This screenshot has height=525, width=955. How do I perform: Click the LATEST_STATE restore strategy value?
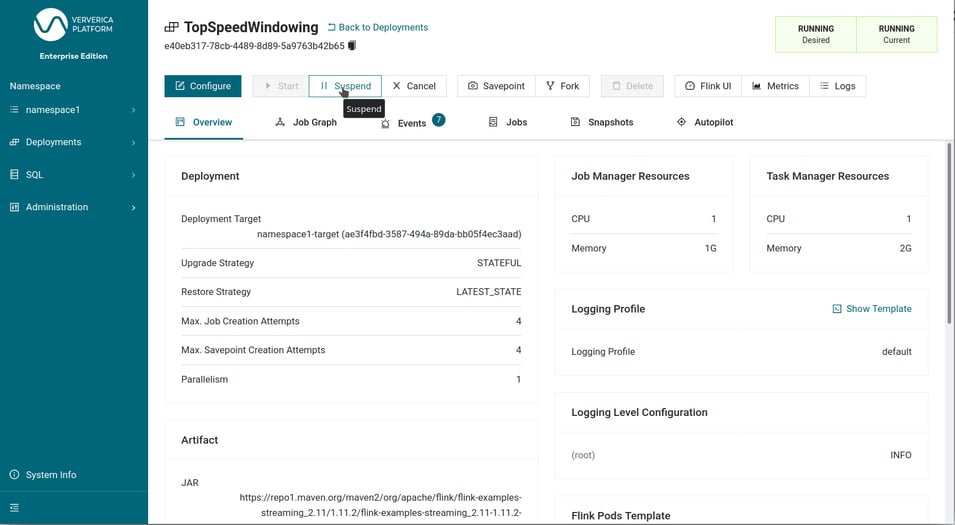coord(488,292)
